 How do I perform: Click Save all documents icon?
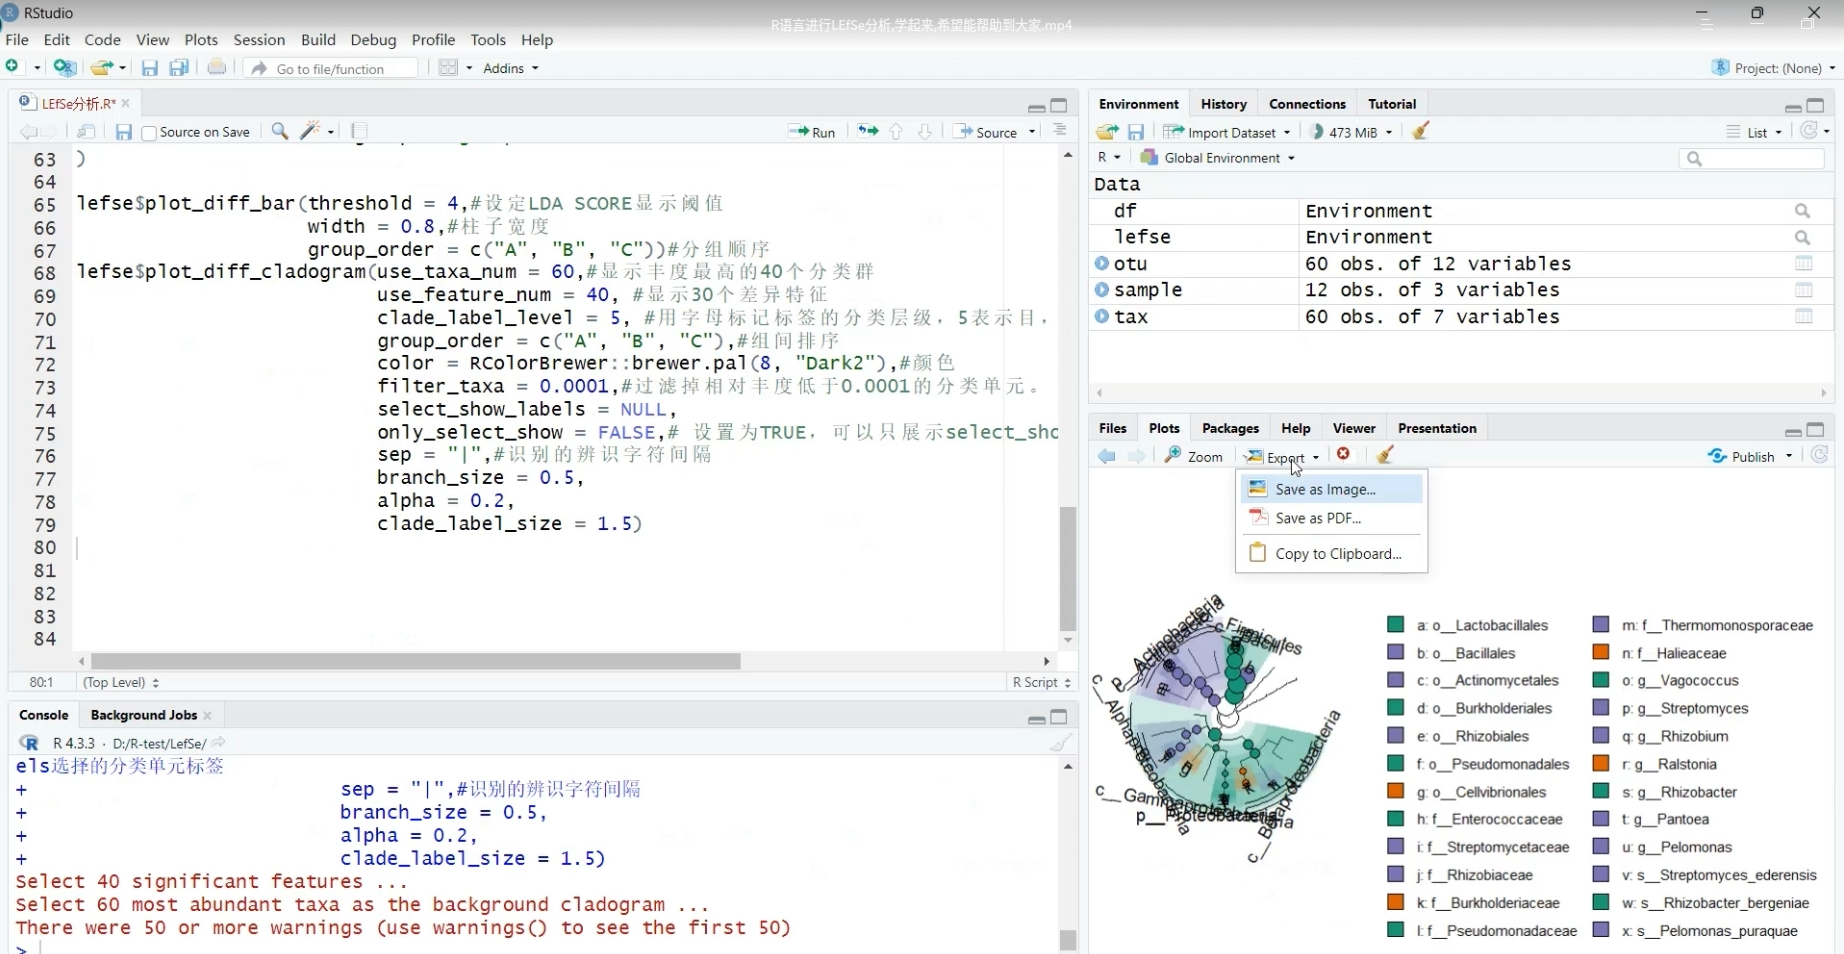(179, 67)
